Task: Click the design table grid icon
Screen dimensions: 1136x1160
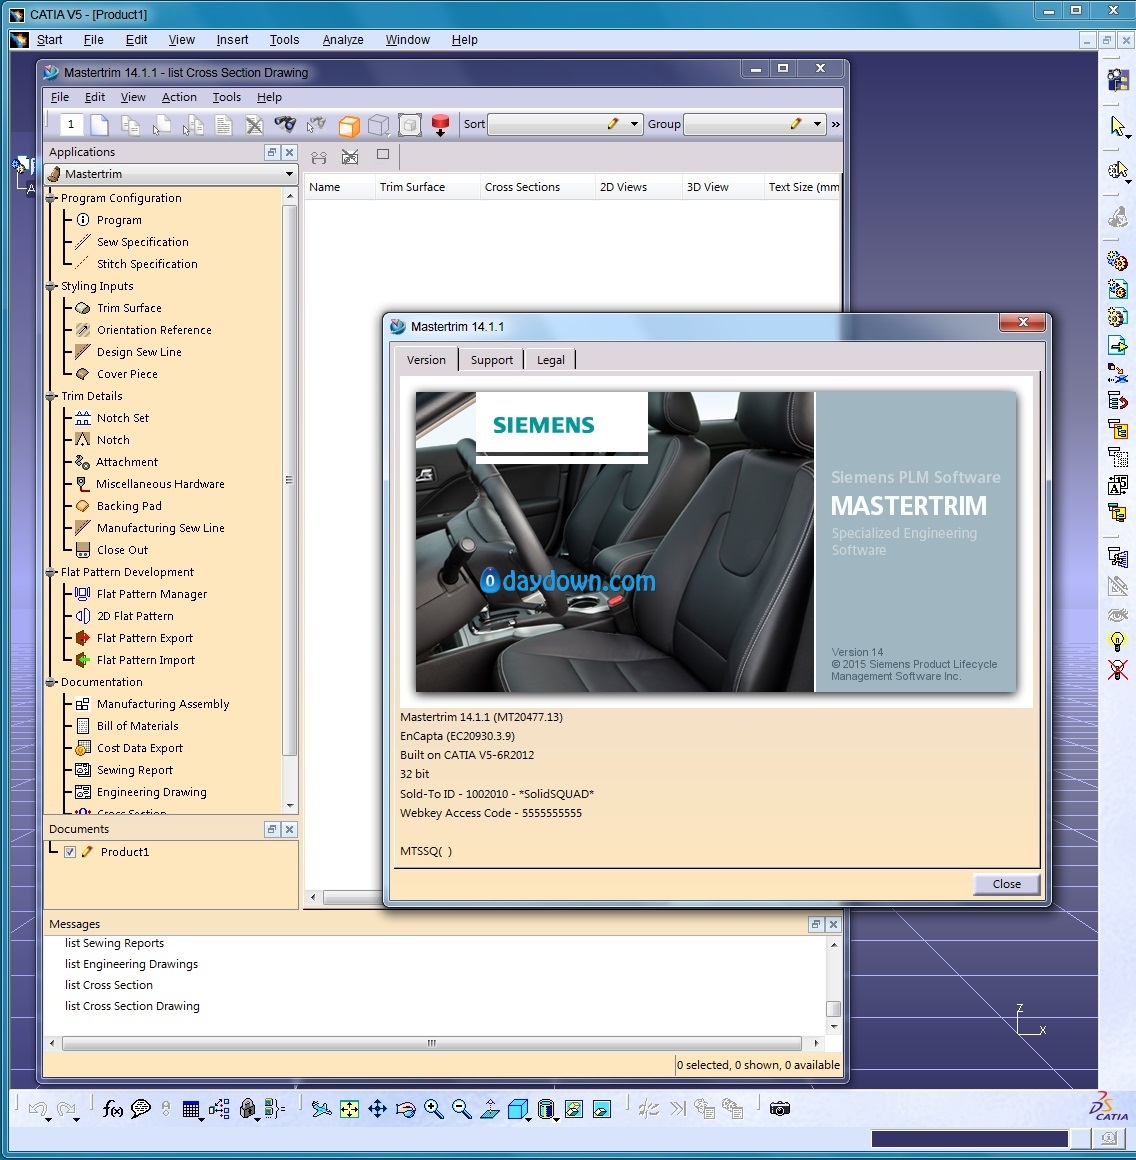Action: [x=191, y=1108]
